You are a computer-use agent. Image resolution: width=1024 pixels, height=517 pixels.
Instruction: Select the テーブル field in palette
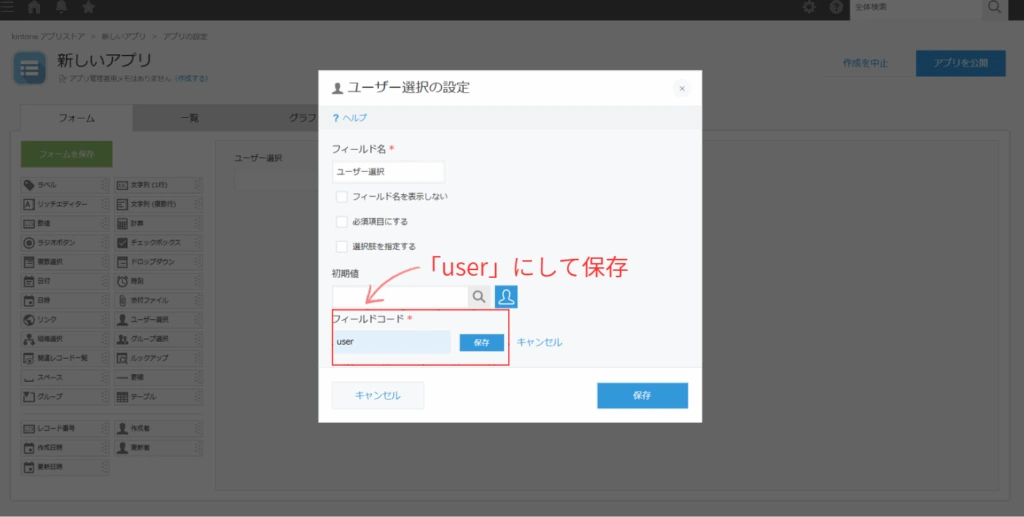pyautogui.click(x=158, y=397)
